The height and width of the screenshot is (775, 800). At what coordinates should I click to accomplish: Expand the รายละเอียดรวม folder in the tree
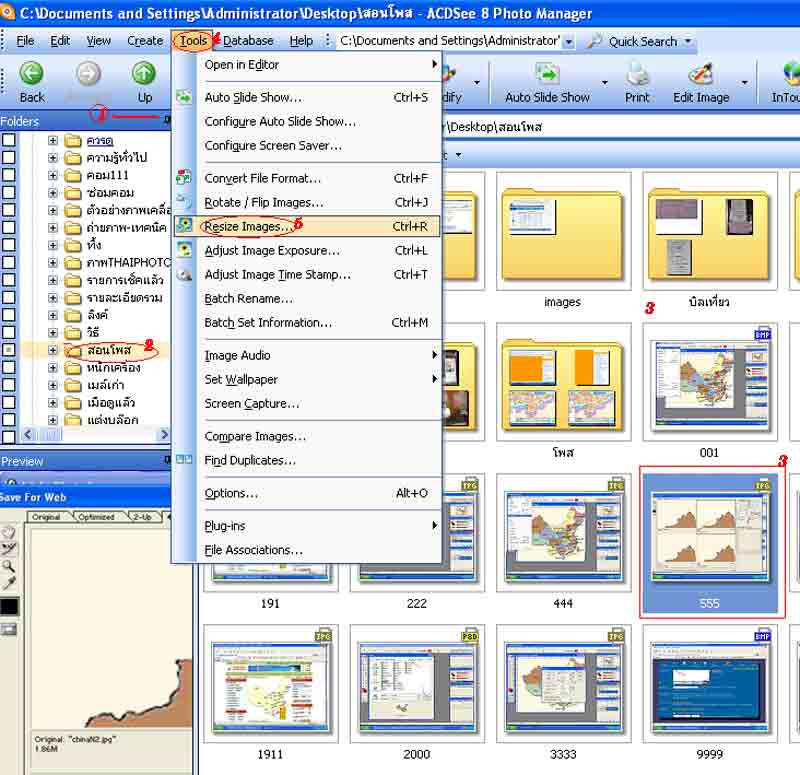point(53,297)
